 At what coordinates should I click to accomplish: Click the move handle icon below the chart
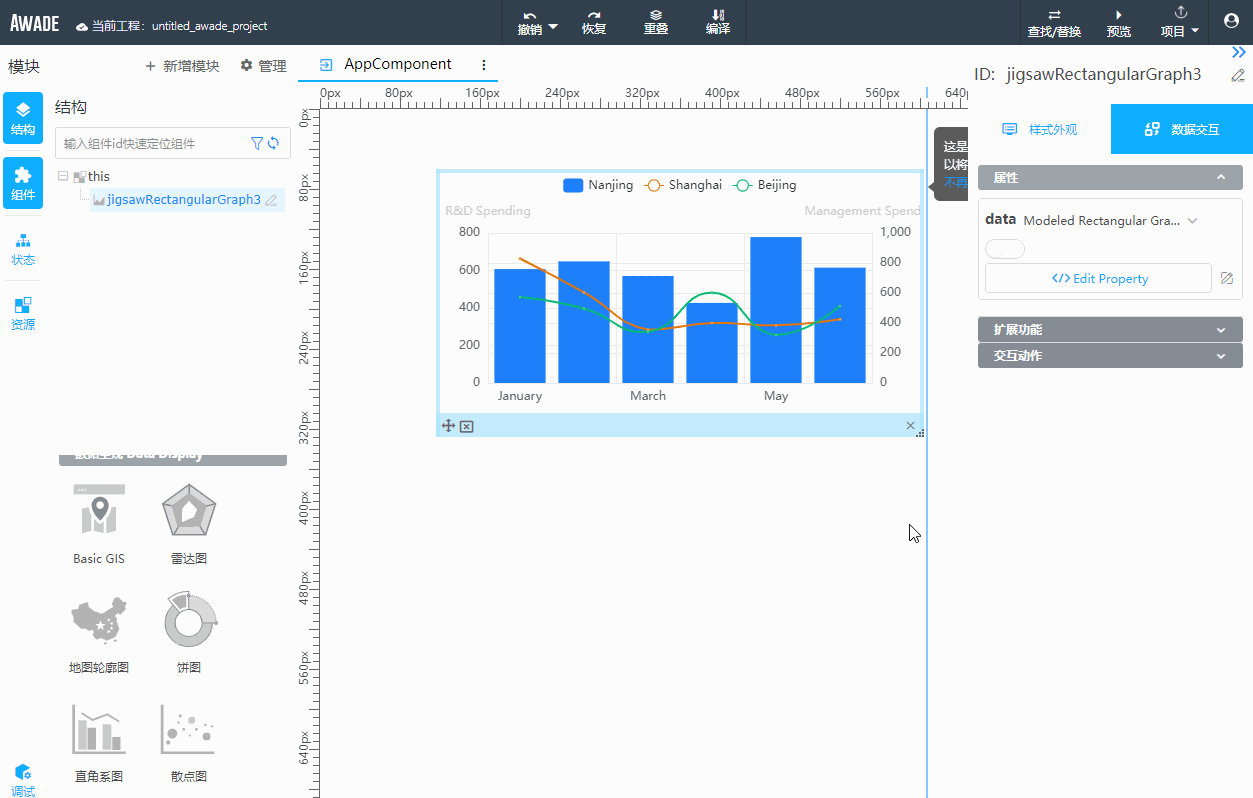coord(449,427)
